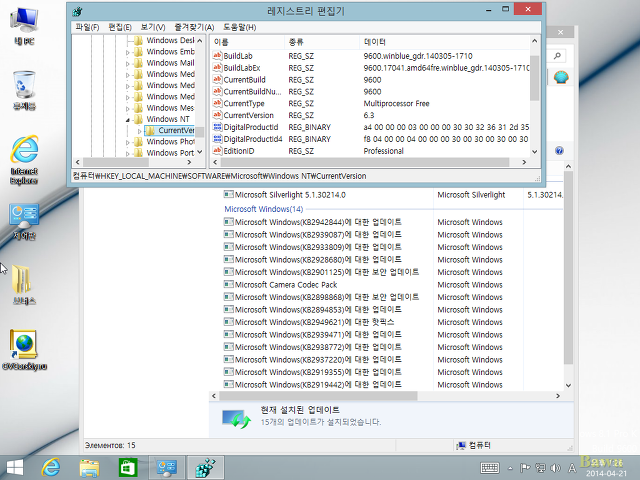Collapse the Windows NT registry key
640x480 pixels.
coord(128,120)
